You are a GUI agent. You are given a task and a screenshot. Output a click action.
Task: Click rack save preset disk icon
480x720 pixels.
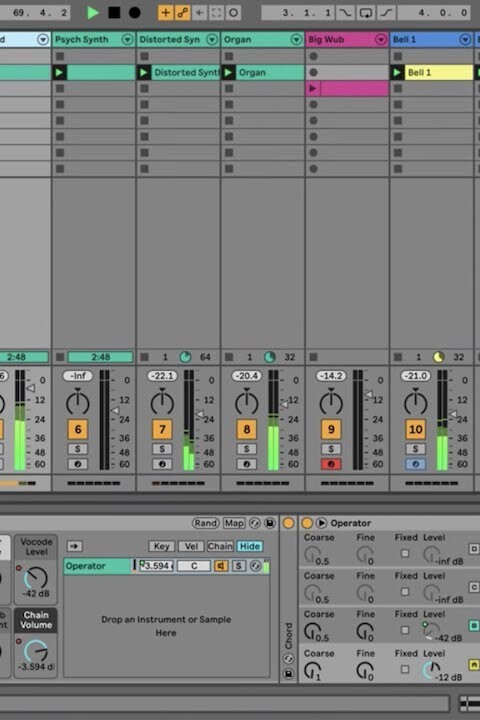pos(270,523)
